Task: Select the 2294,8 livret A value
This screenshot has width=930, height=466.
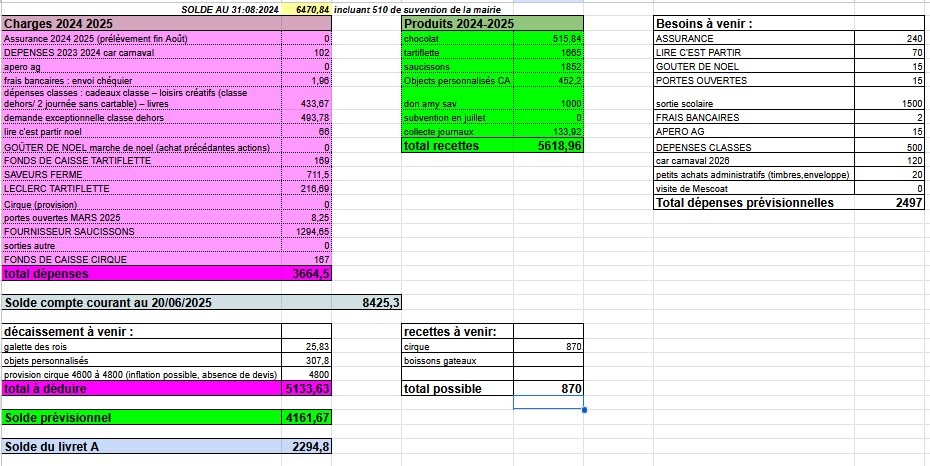Action: 306,447
